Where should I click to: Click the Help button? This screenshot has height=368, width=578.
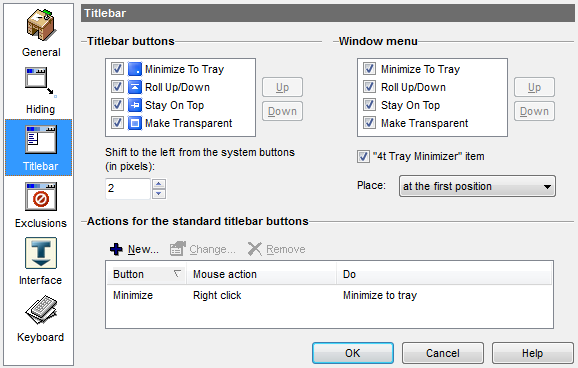[x=533, y=353]
